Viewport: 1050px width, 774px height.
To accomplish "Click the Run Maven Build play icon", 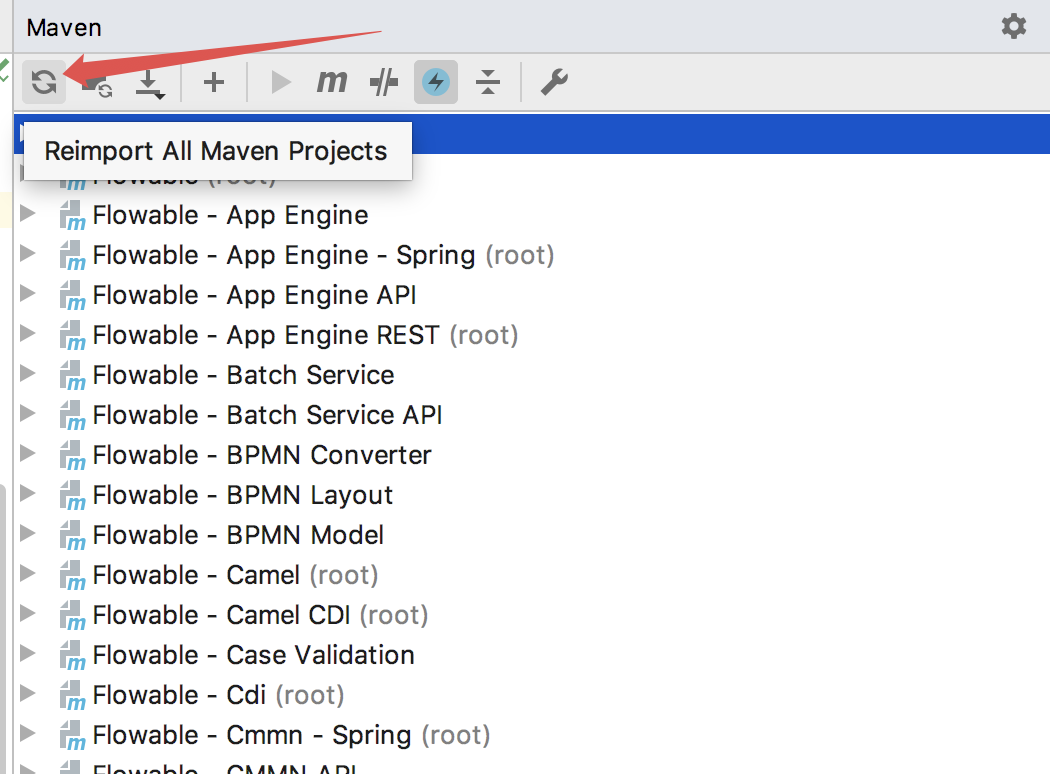I will 281,82.
